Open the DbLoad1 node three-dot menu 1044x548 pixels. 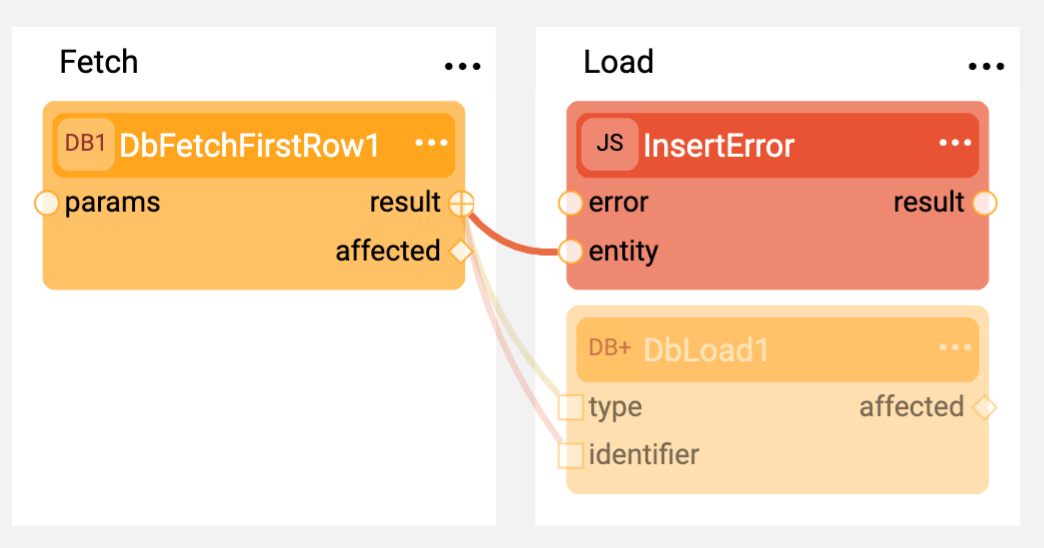pyautogui.click(x=955, y=348)
